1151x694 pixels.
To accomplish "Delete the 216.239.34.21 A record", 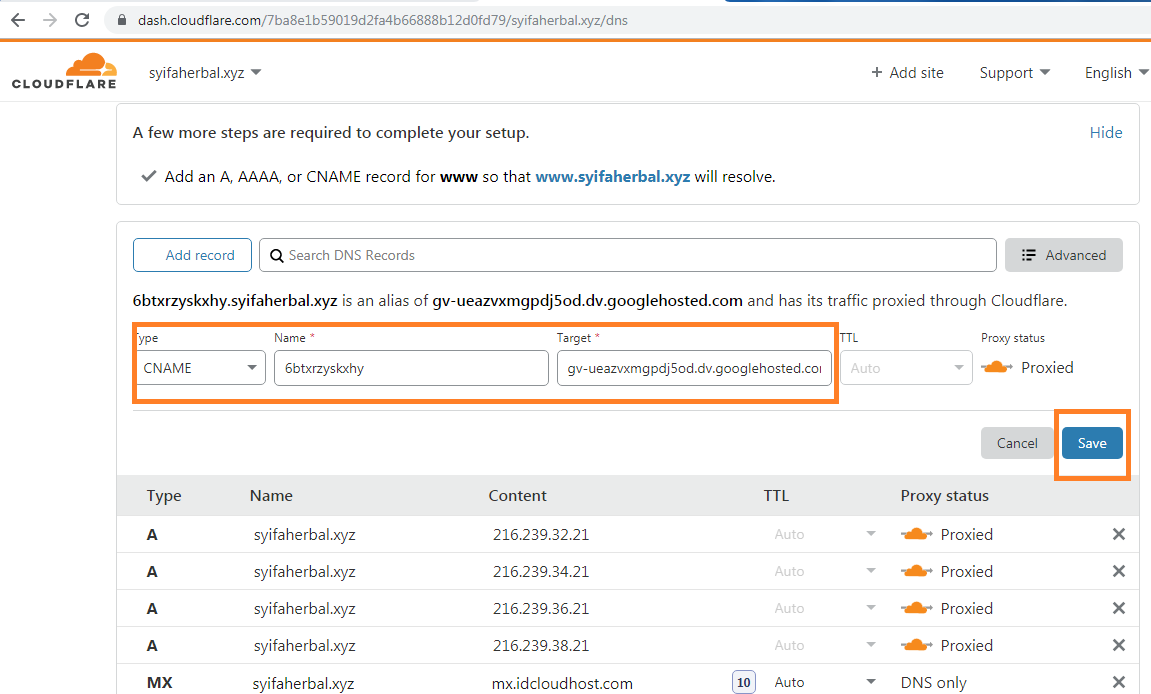I will click(1119, 571).
